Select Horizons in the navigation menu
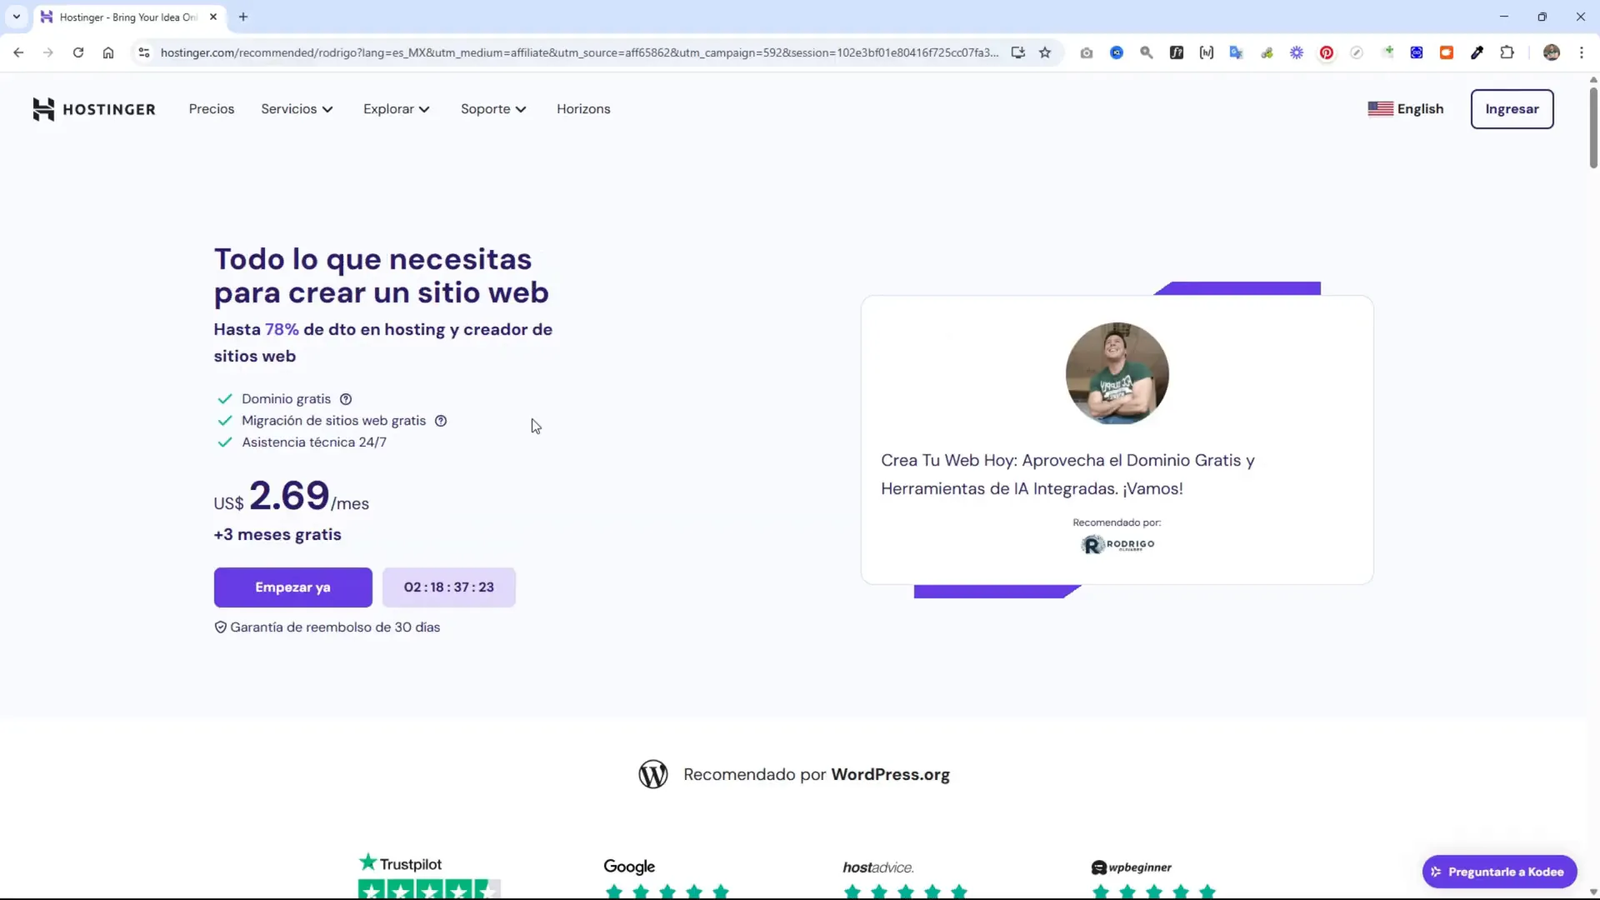Screen dimensions: 1600x900 583,109
